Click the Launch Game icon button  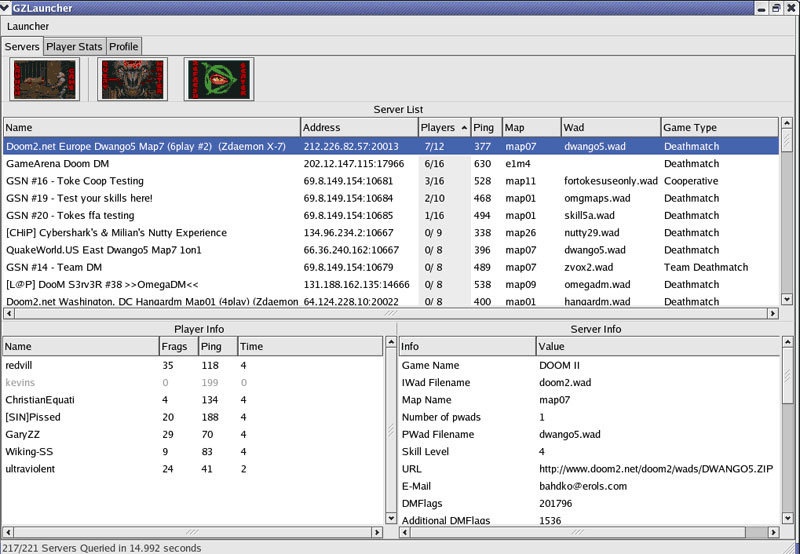coord(44,80)
